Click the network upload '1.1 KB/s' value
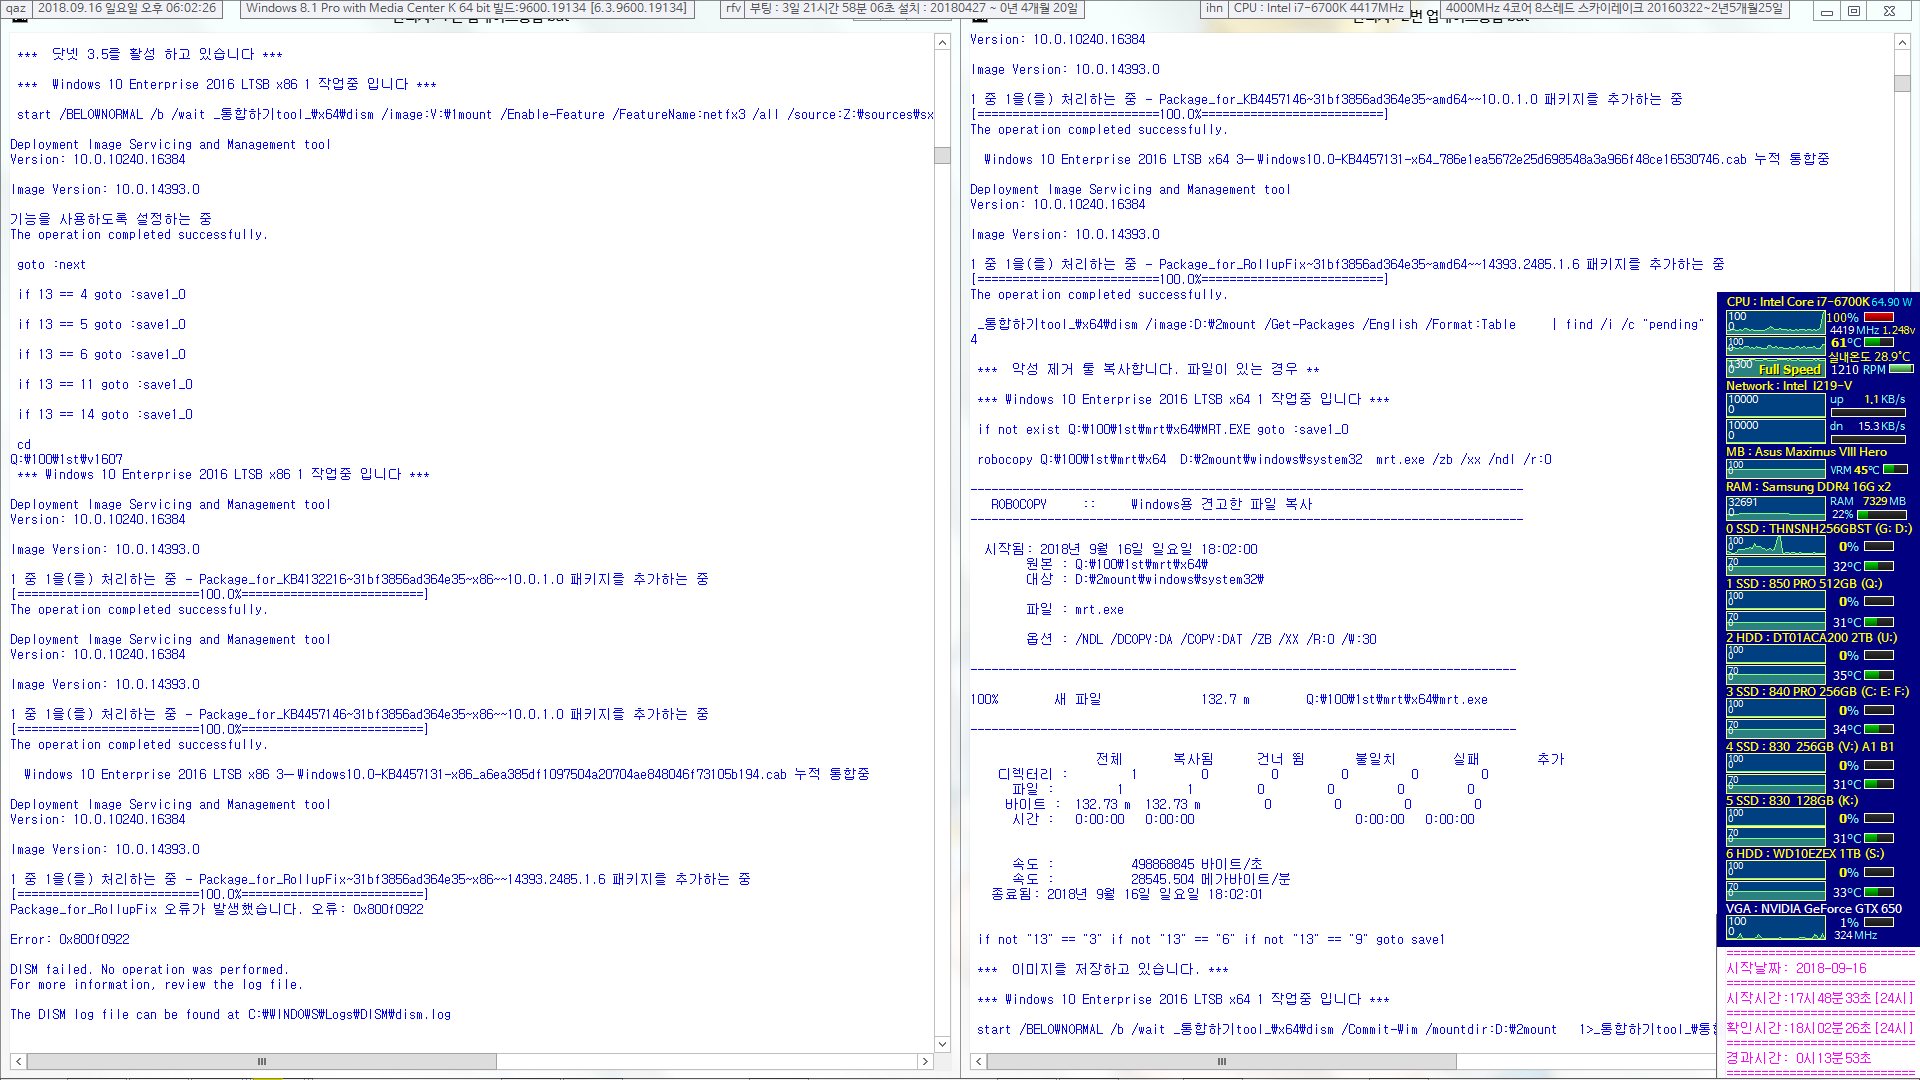 1885,399
